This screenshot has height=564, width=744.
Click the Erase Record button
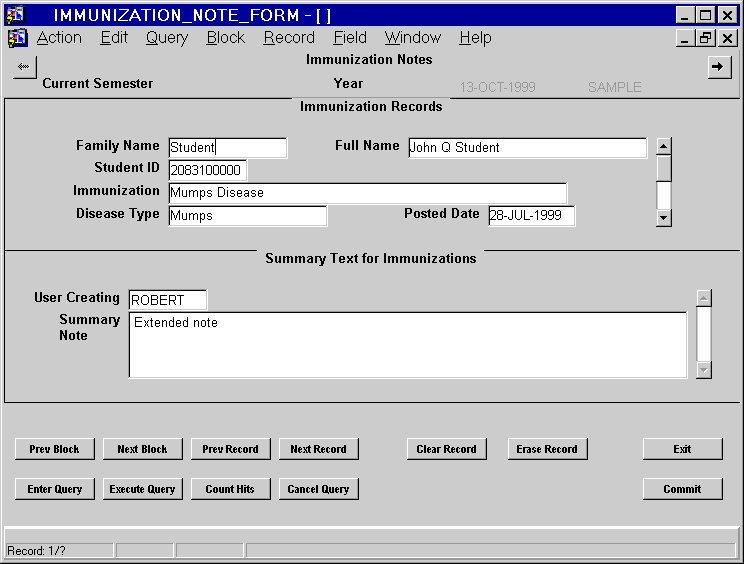(547, 449)
